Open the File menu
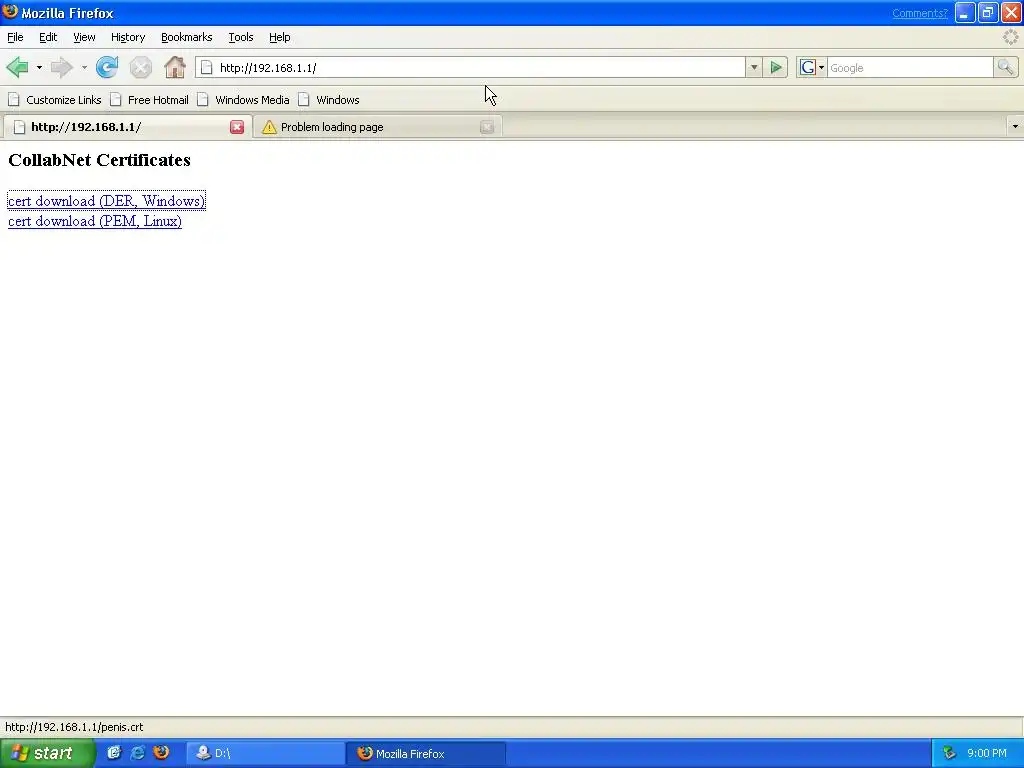This screenshot has height=768, width=1024. click(15, 37)
